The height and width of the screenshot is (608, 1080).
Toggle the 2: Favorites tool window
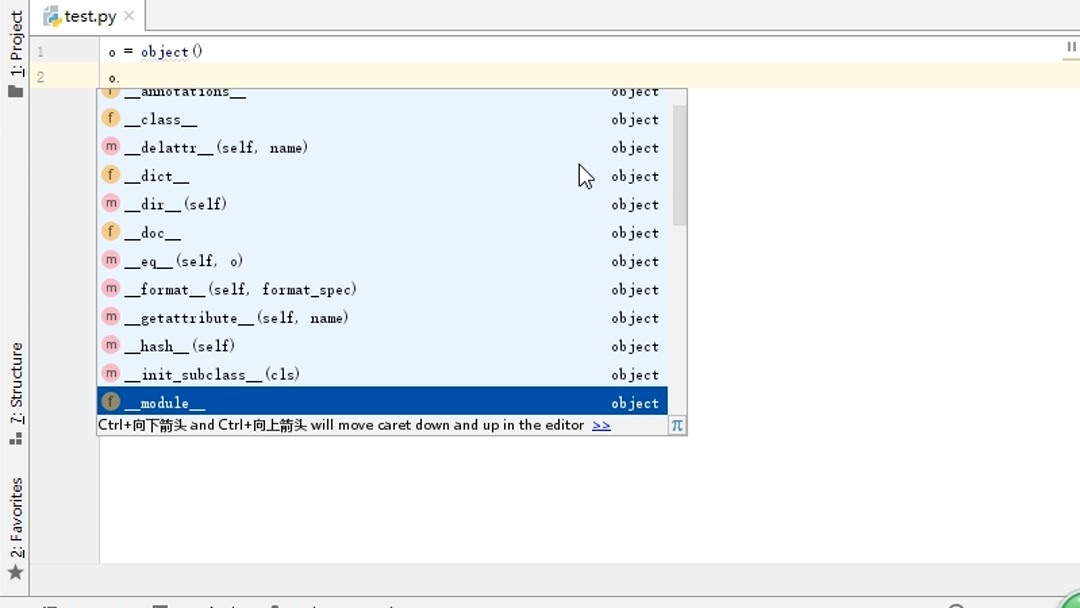(x=14, y=518)
